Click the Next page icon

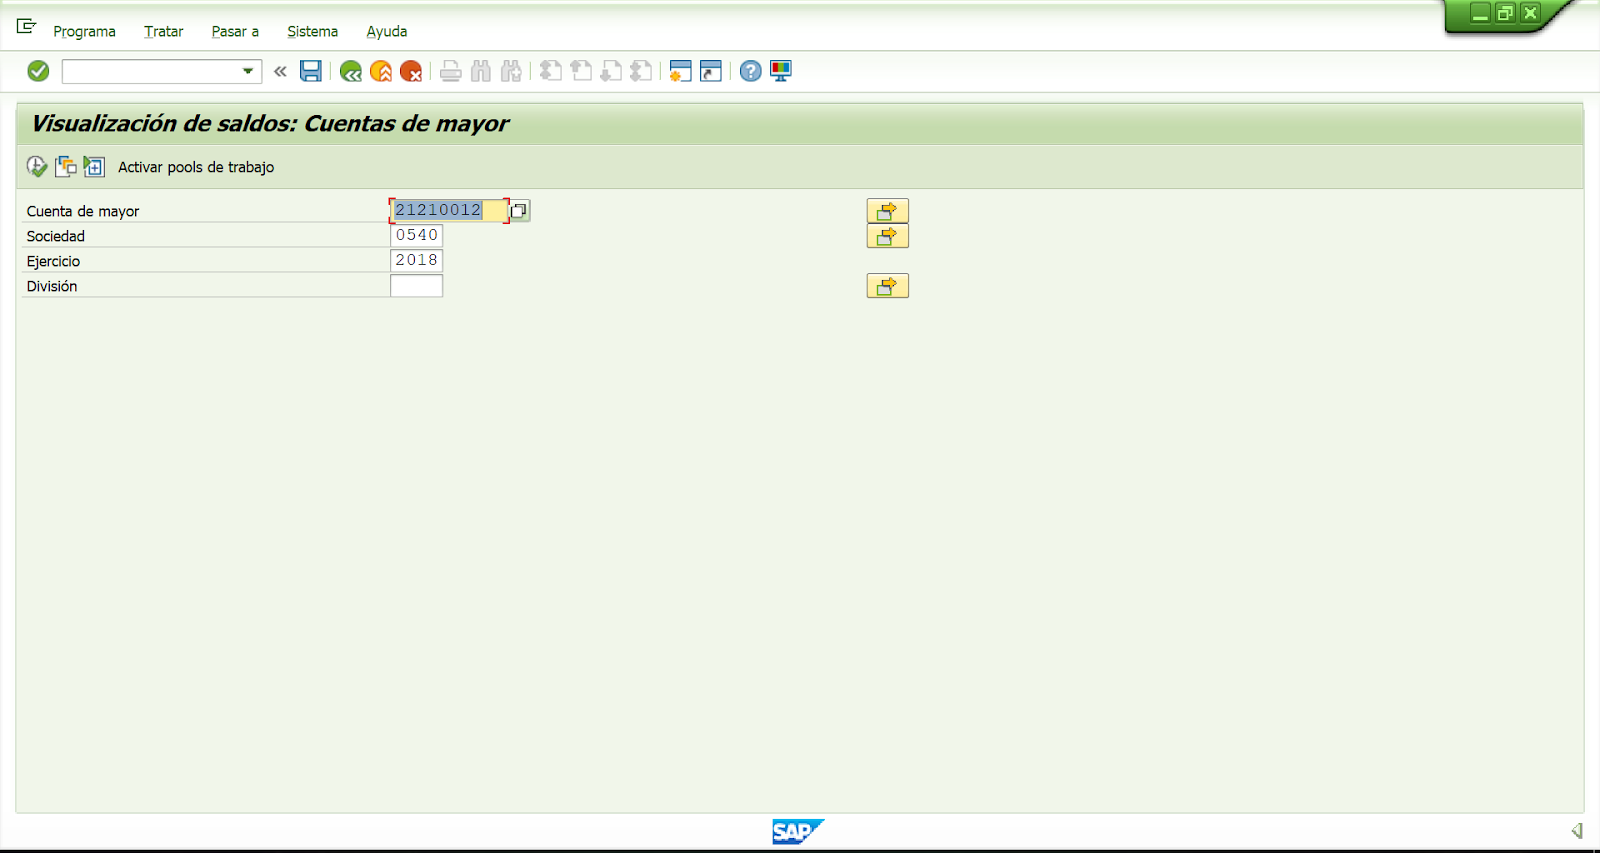[x=611, y=71]
